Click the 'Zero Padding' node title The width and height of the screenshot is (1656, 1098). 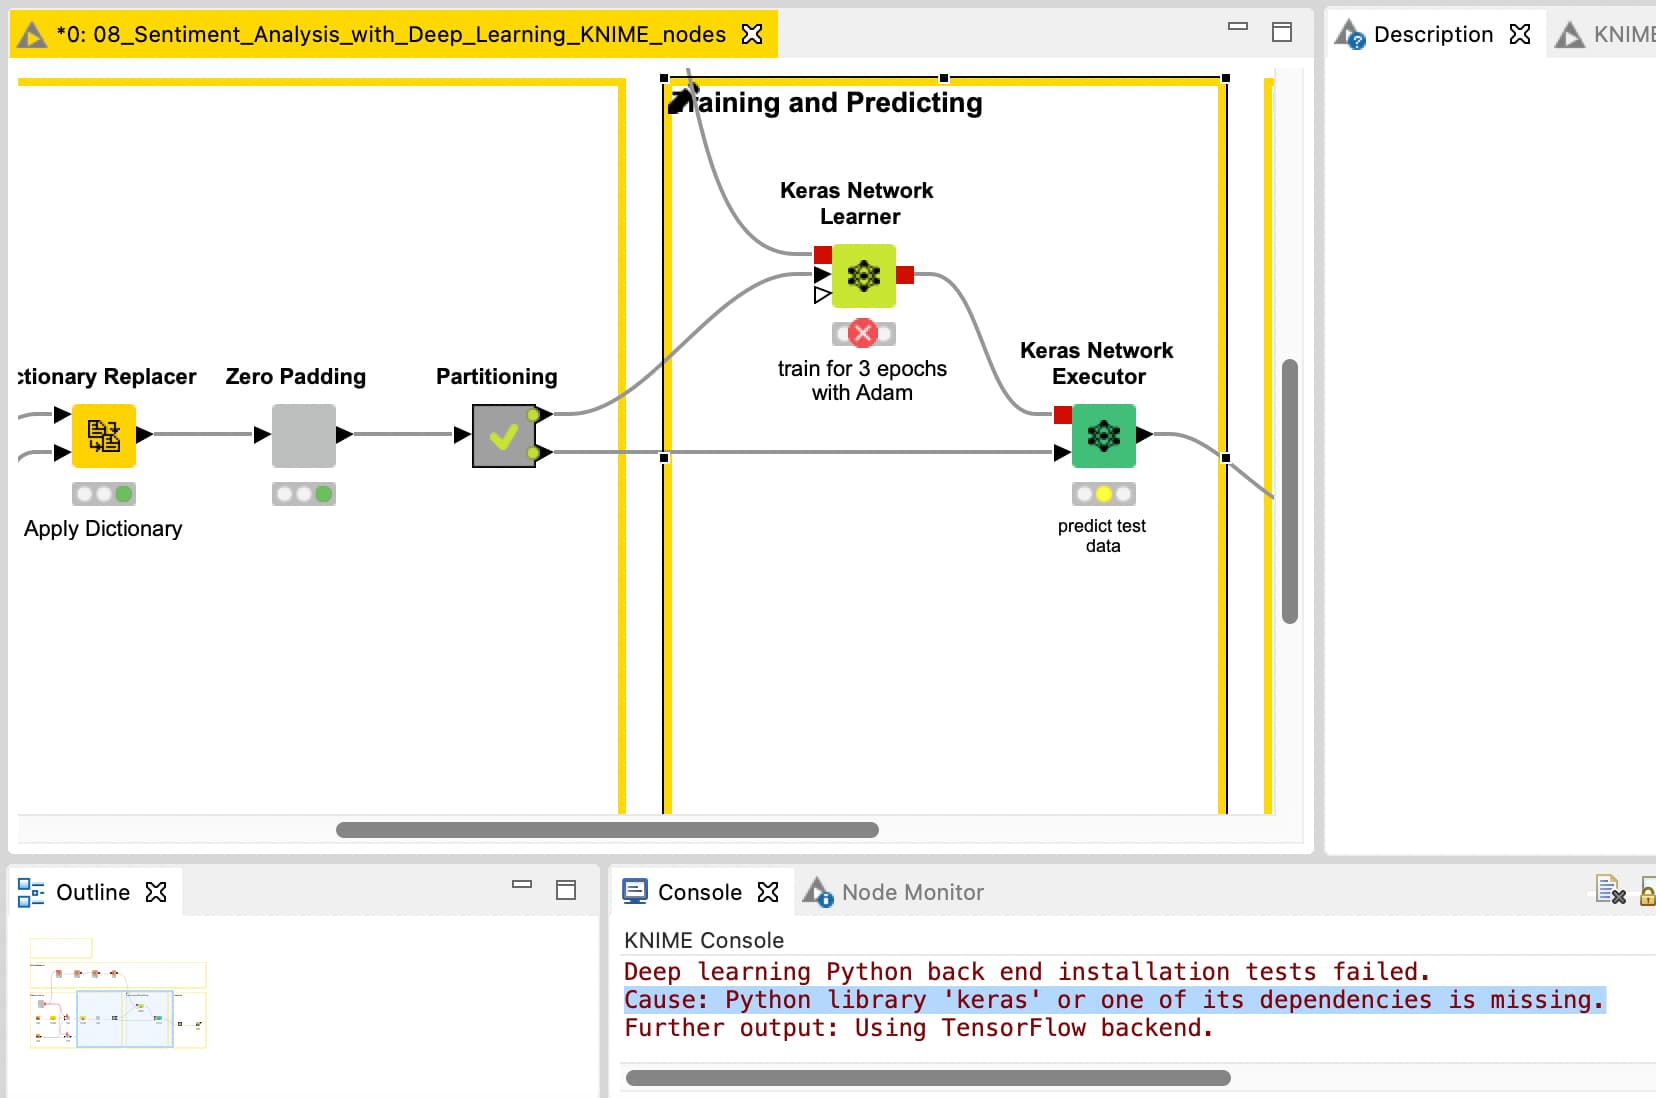tap(296, 377)
